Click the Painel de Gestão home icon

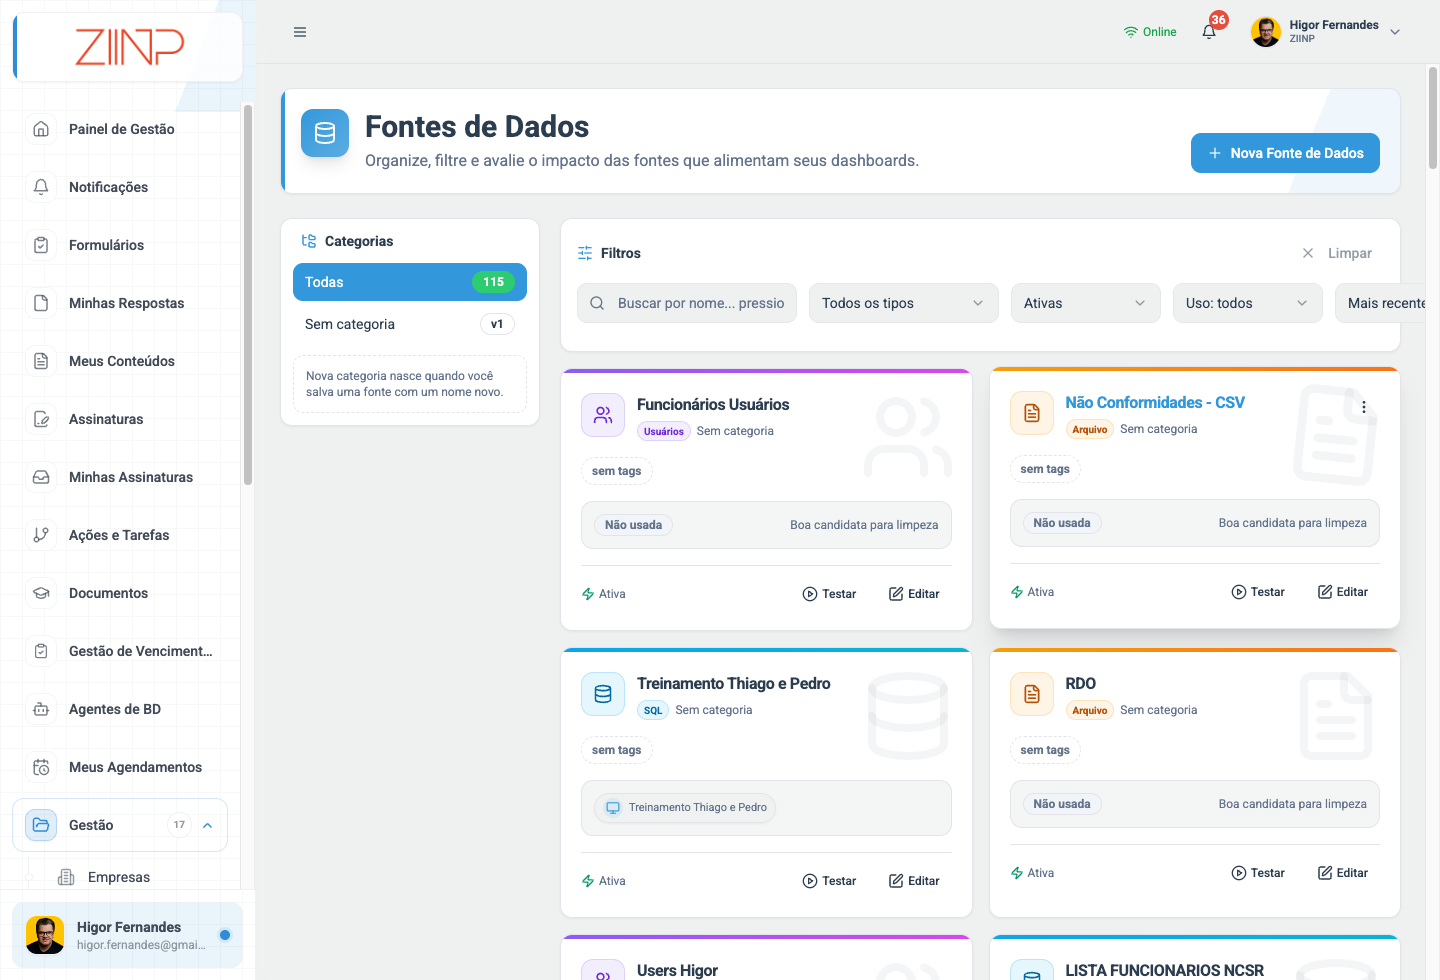tap(41, 129)
